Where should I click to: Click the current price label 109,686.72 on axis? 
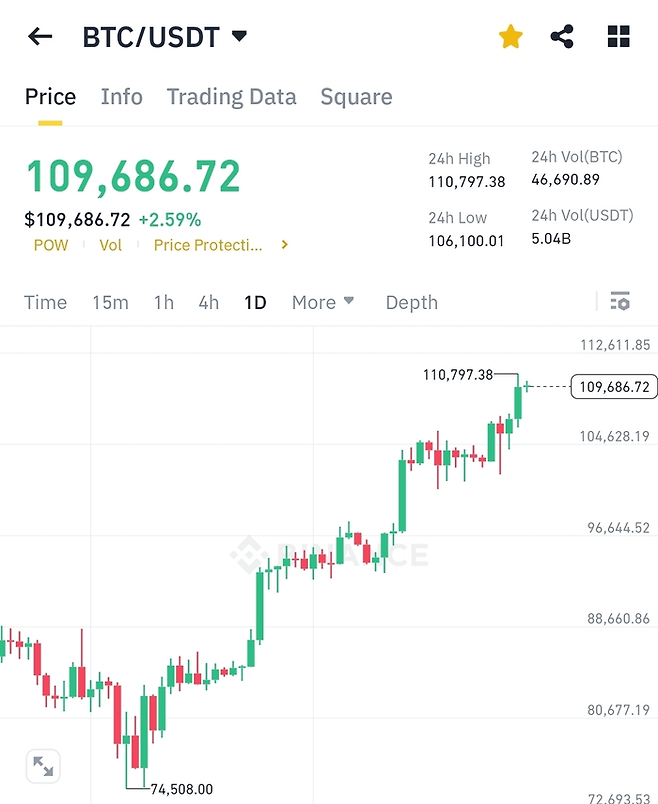(x=611, y=386)
